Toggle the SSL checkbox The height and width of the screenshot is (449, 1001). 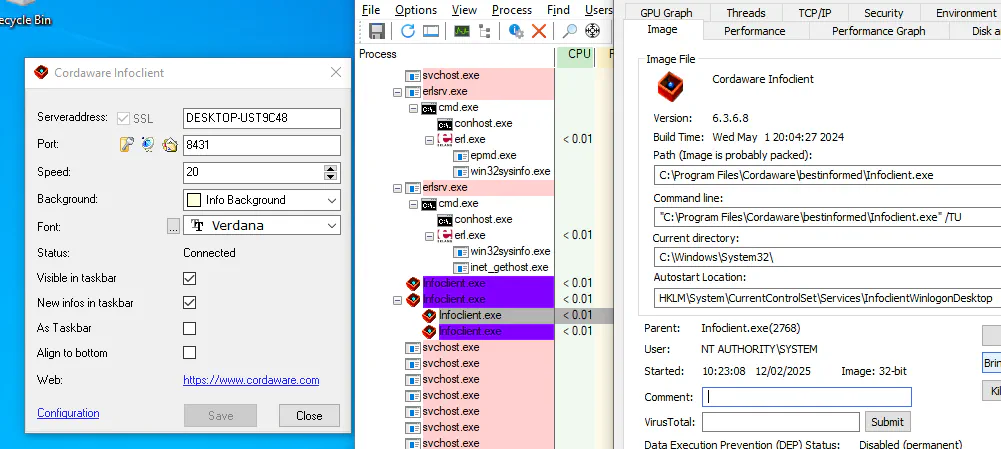pos(124,118)
